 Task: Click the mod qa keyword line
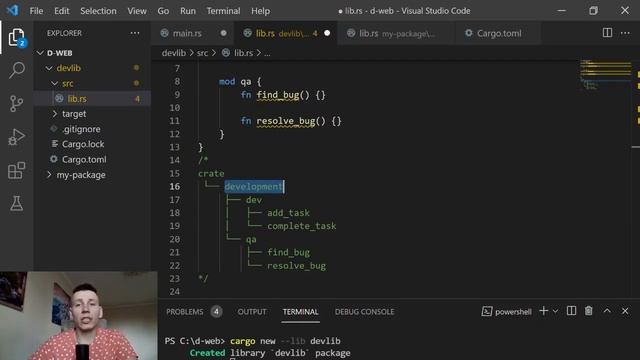(x=240, y=82)
